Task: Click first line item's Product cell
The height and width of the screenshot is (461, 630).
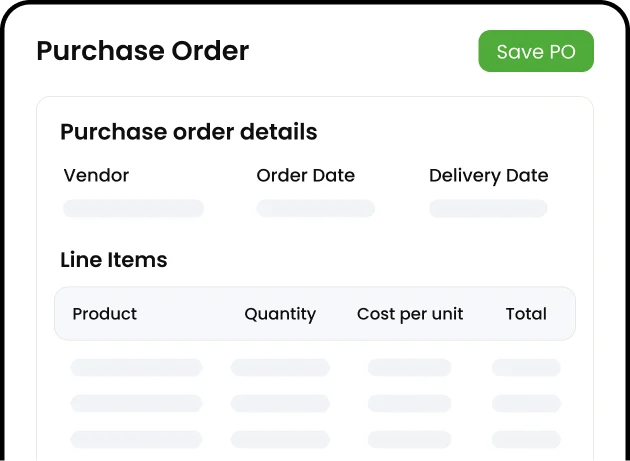Action: click(137, 367)
